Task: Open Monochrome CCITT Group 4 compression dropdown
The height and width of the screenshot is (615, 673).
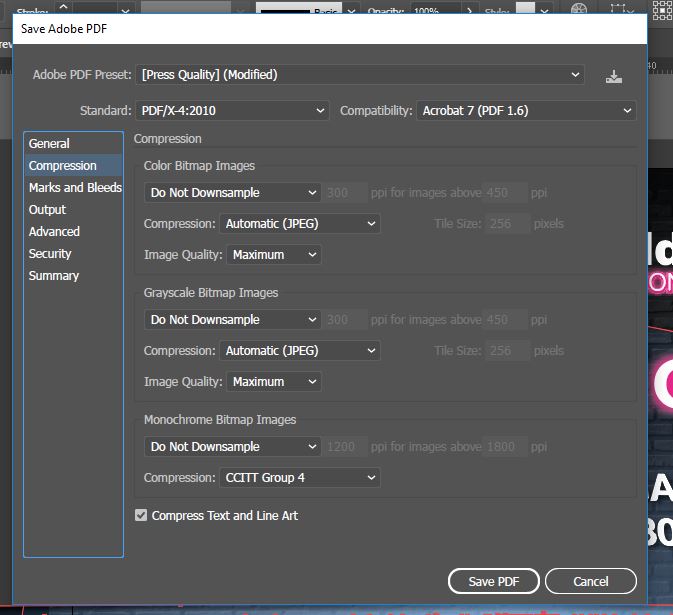Action: click(299, 478)
